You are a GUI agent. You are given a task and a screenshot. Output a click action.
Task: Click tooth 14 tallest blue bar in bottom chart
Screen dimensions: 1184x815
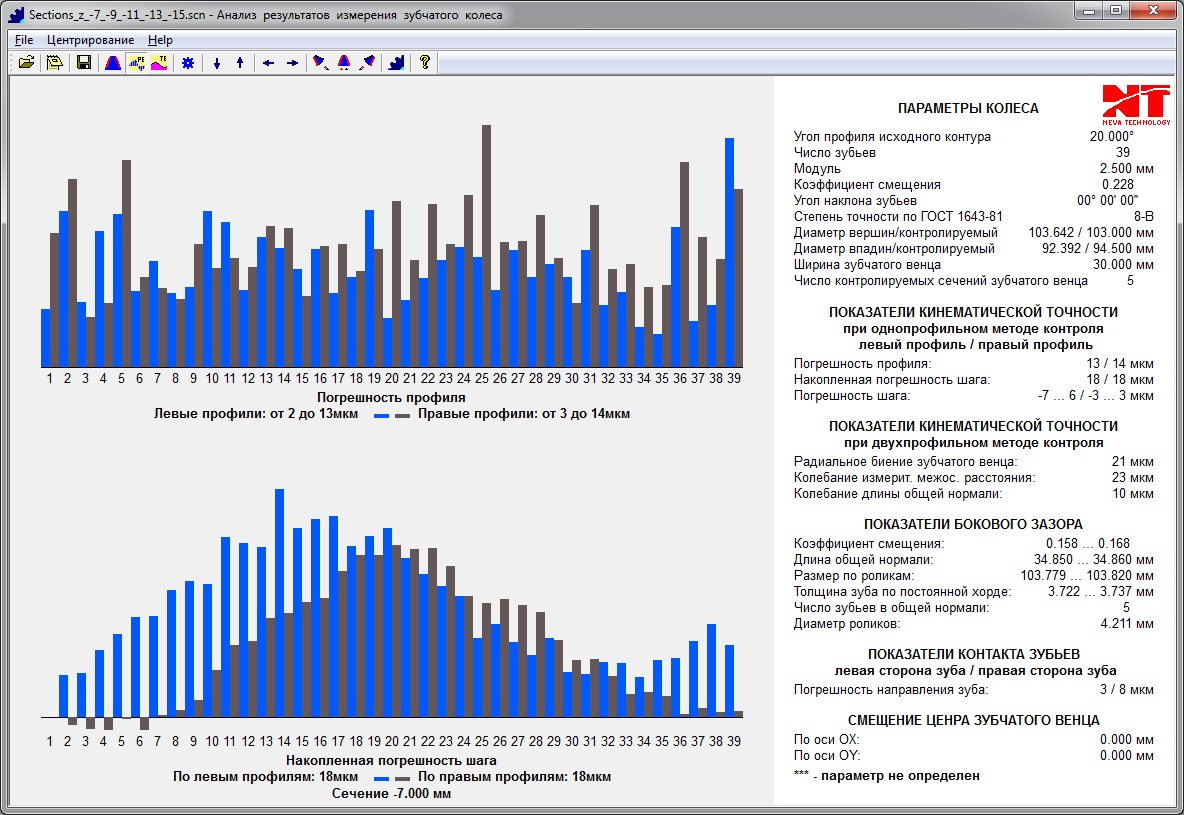tap(279, 603)
